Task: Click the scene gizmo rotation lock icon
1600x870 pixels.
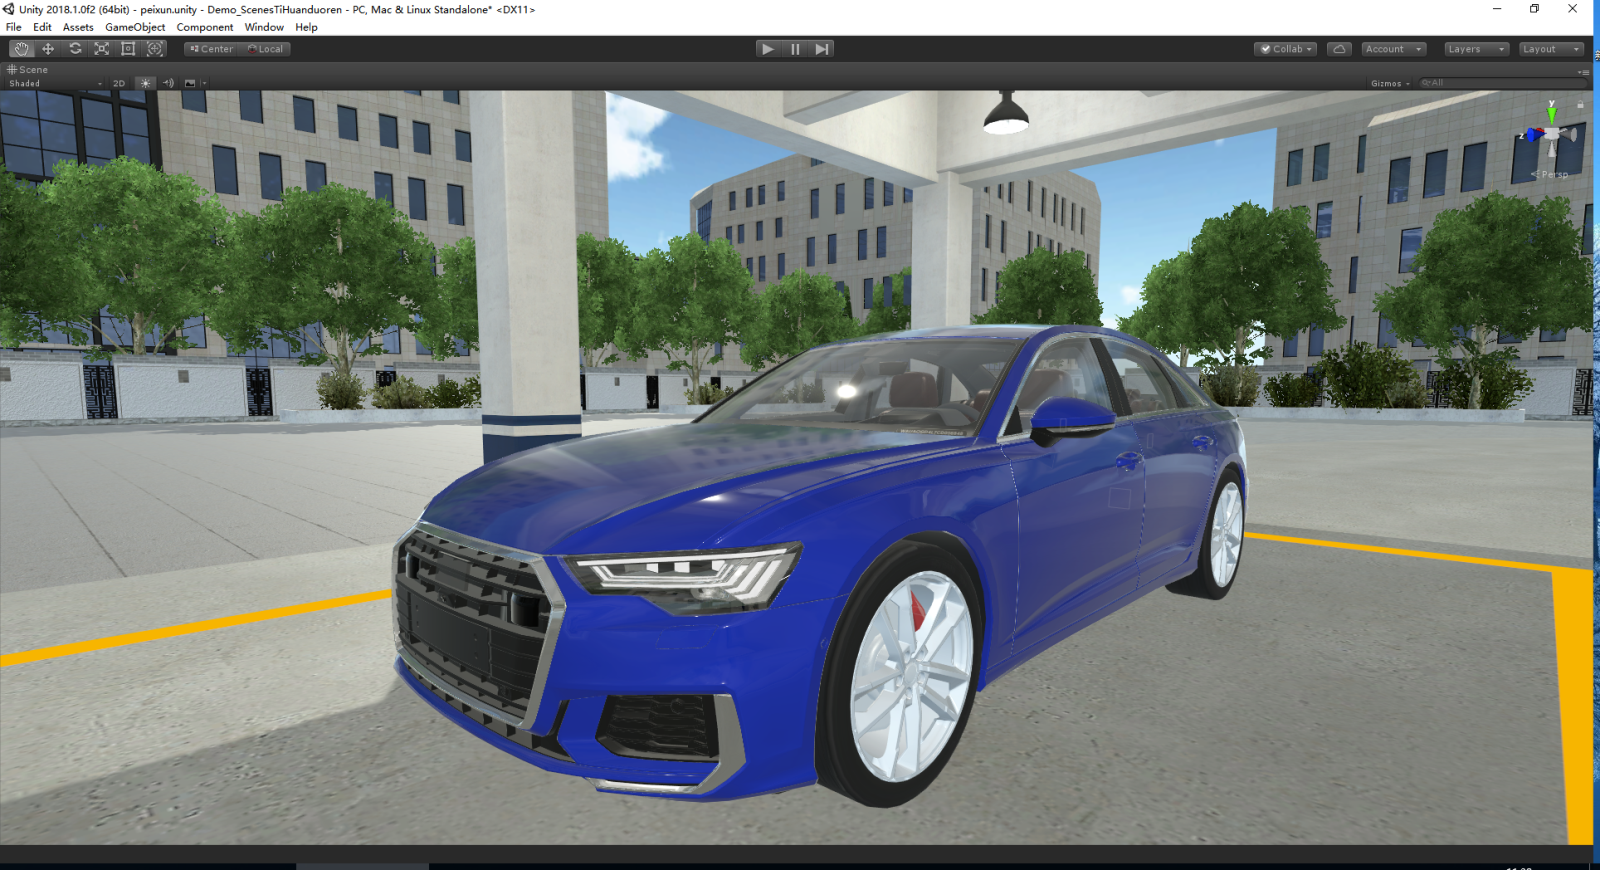Action: pos(1580,104)
